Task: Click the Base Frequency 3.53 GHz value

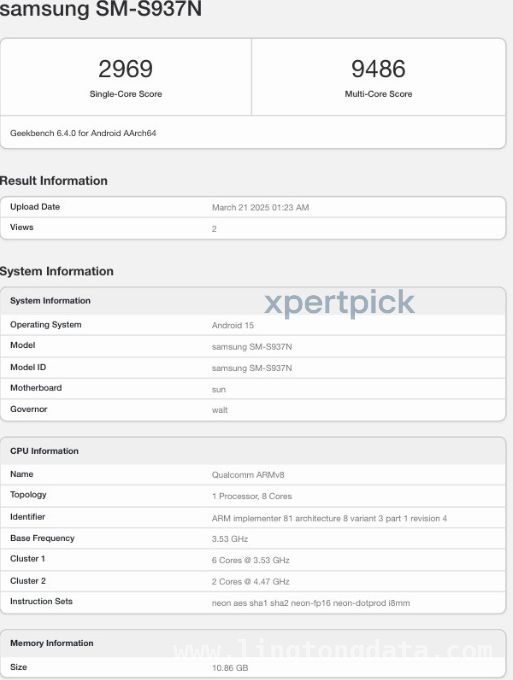Action: (230, 539)
